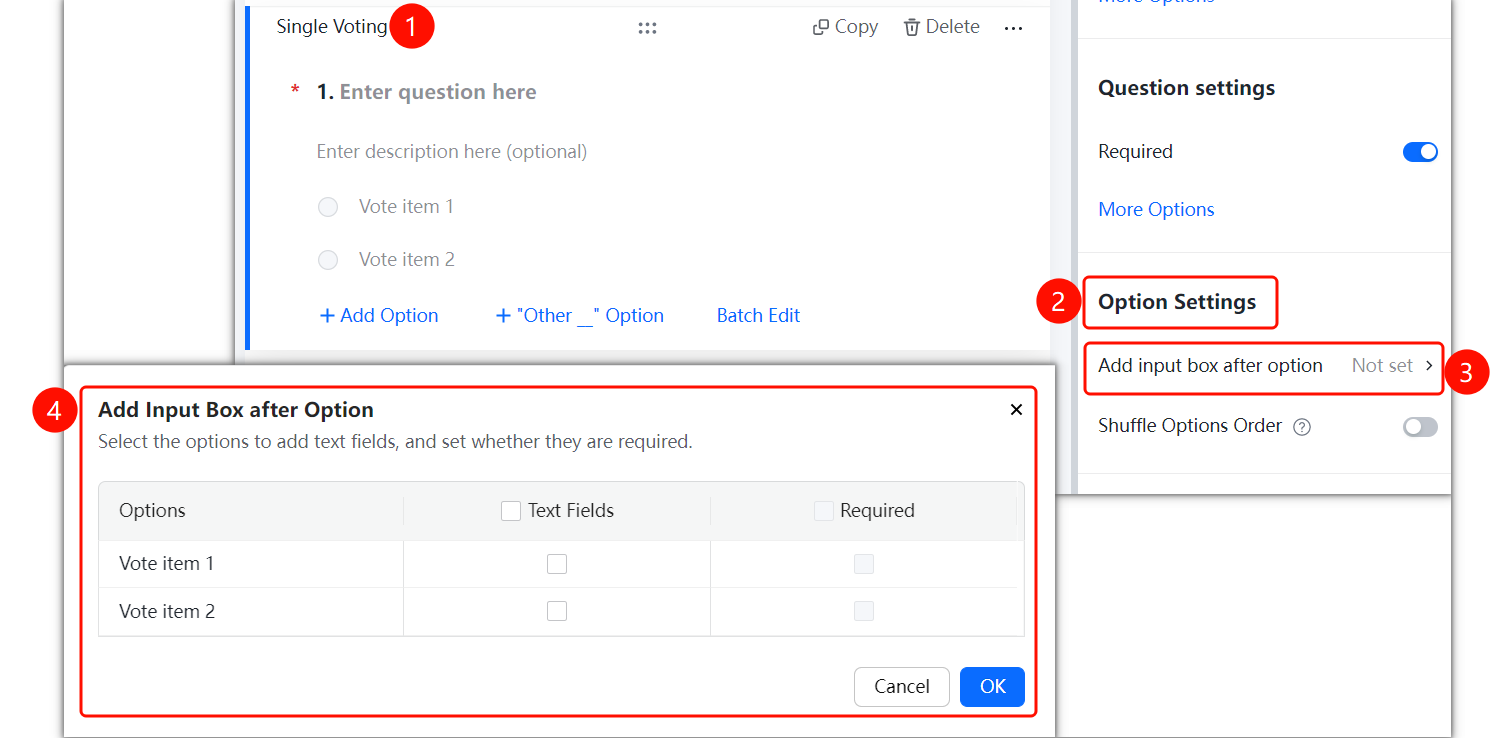Cancel the Add Input Box dialog
The image size is (1510, 738).
[x=902, y=687]
